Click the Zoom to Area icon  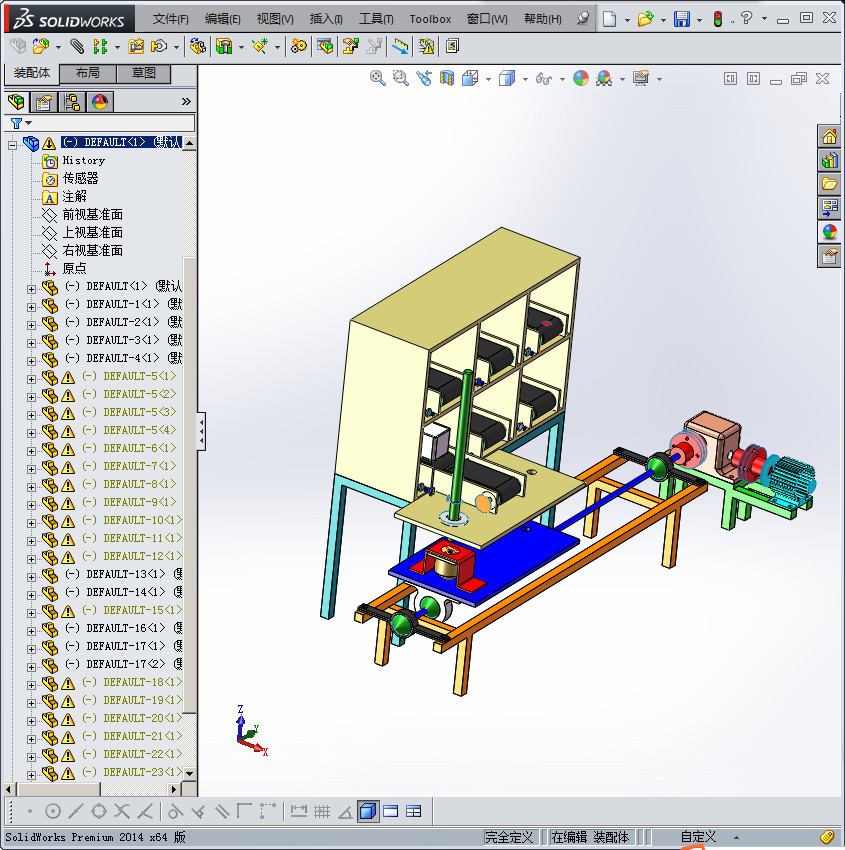tap(401, 79)
